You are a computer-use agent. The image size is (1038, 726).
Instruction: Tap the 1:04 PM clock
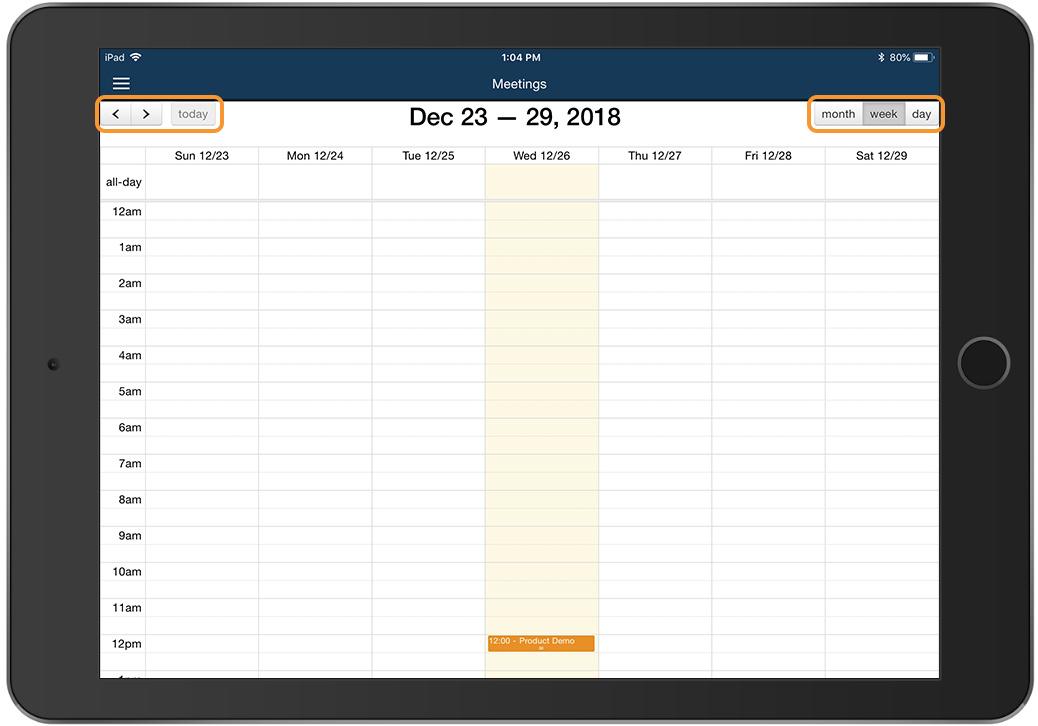point(521,58)
